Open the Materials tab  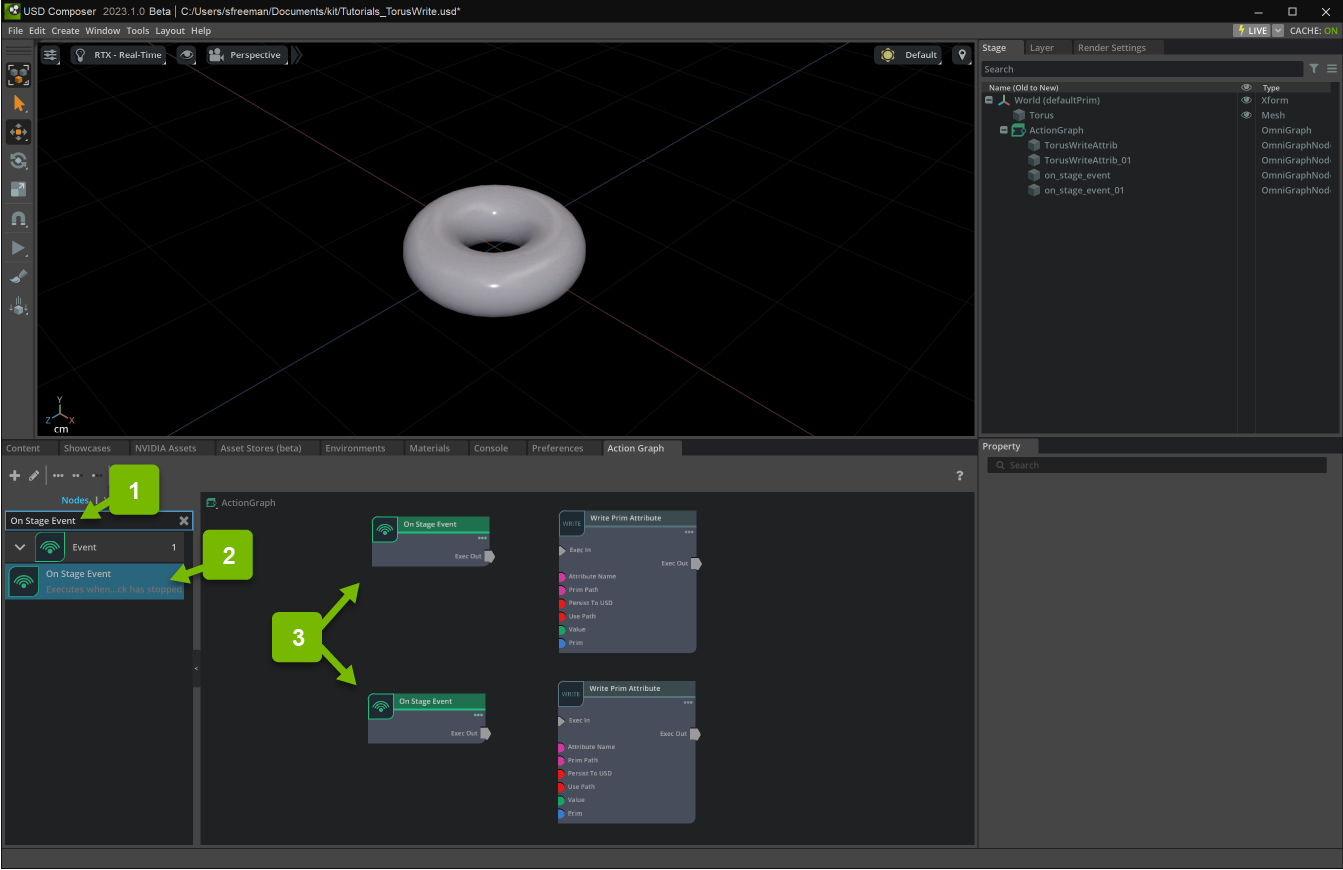(x=429, y=448)
